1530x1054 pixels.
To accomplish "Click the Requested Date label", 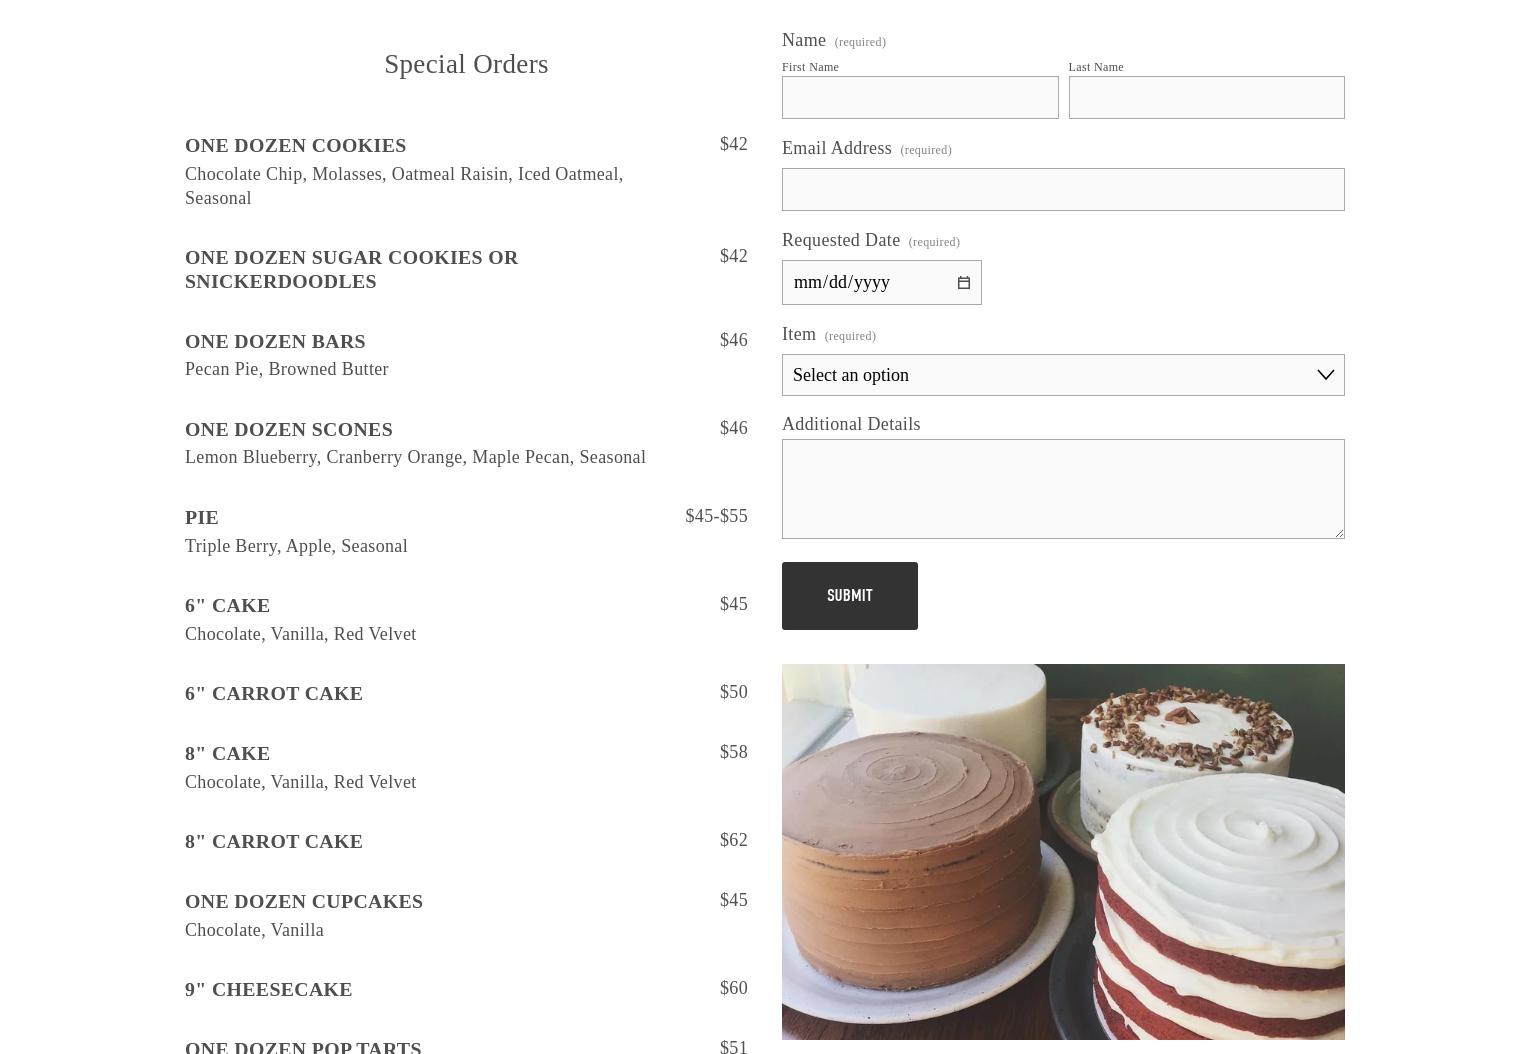I will [841, 240].
